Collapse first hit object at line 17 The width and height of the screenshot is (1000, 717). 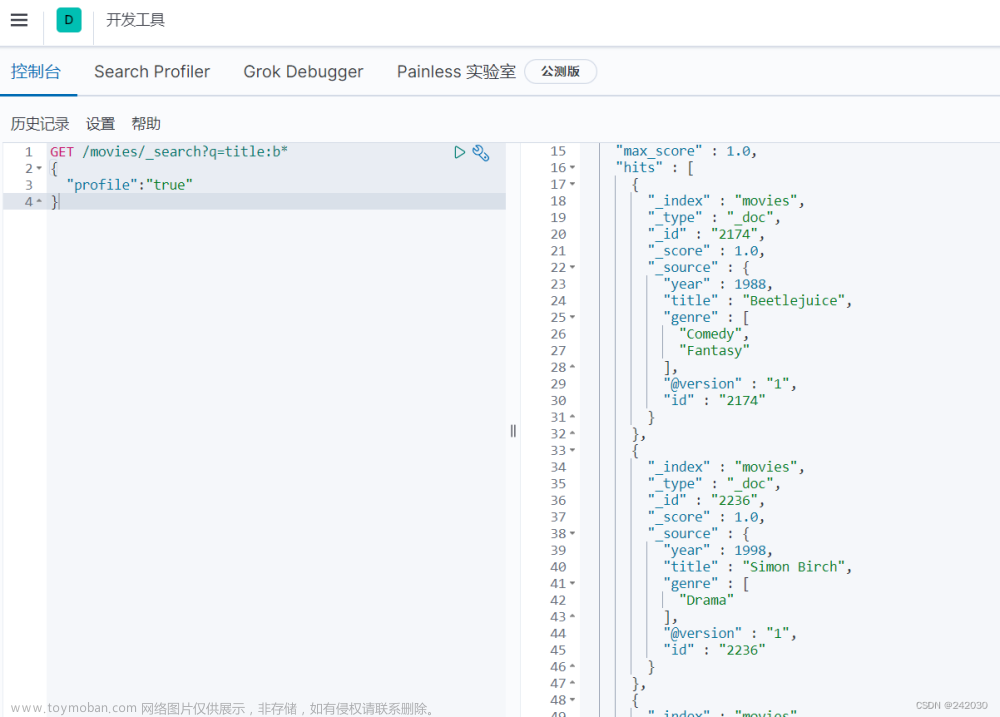[x=573, y=184]
